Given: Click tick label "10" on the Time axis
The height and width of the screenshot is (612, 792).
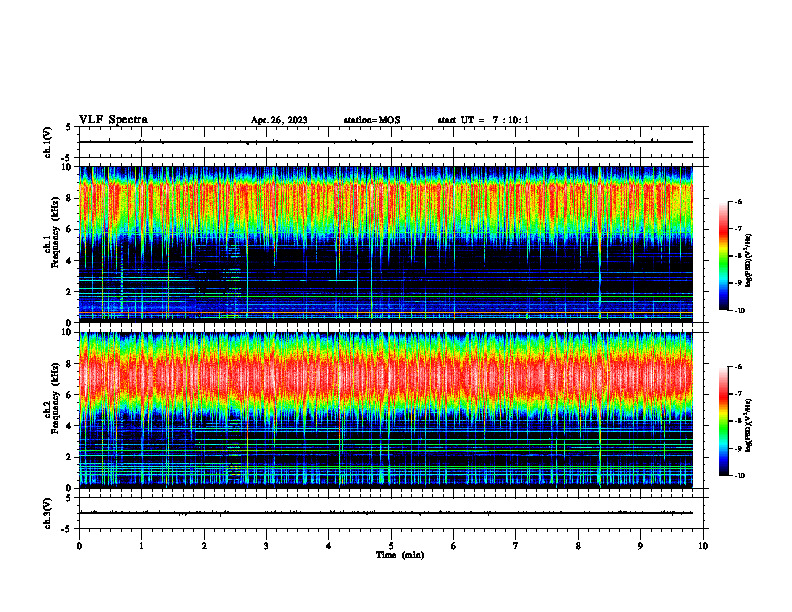Looking at the screenshot, I should point(703,546).
